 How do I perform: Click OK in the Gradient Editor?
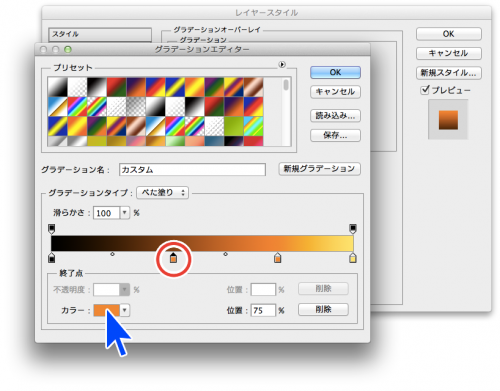pyautogui.click(x=335, y=72)
